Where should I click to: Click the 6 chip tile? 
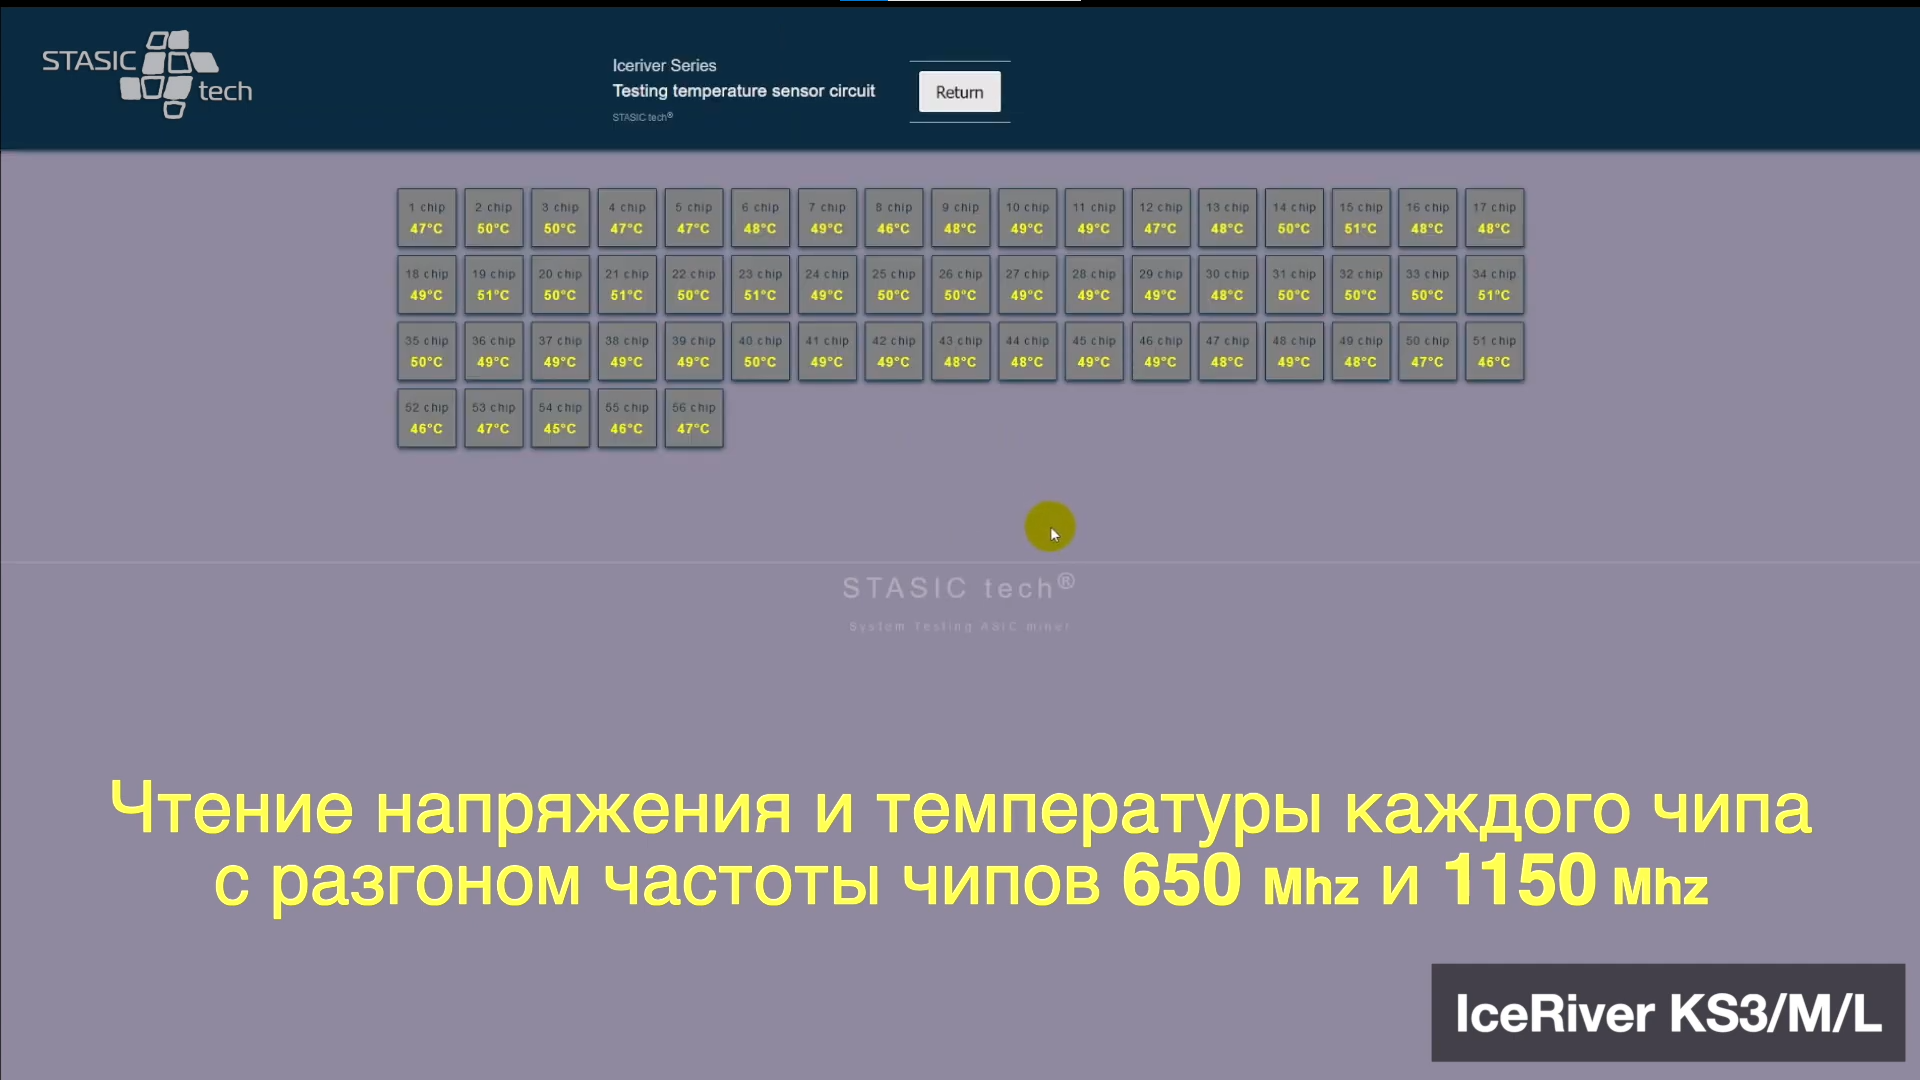(760, 218)
